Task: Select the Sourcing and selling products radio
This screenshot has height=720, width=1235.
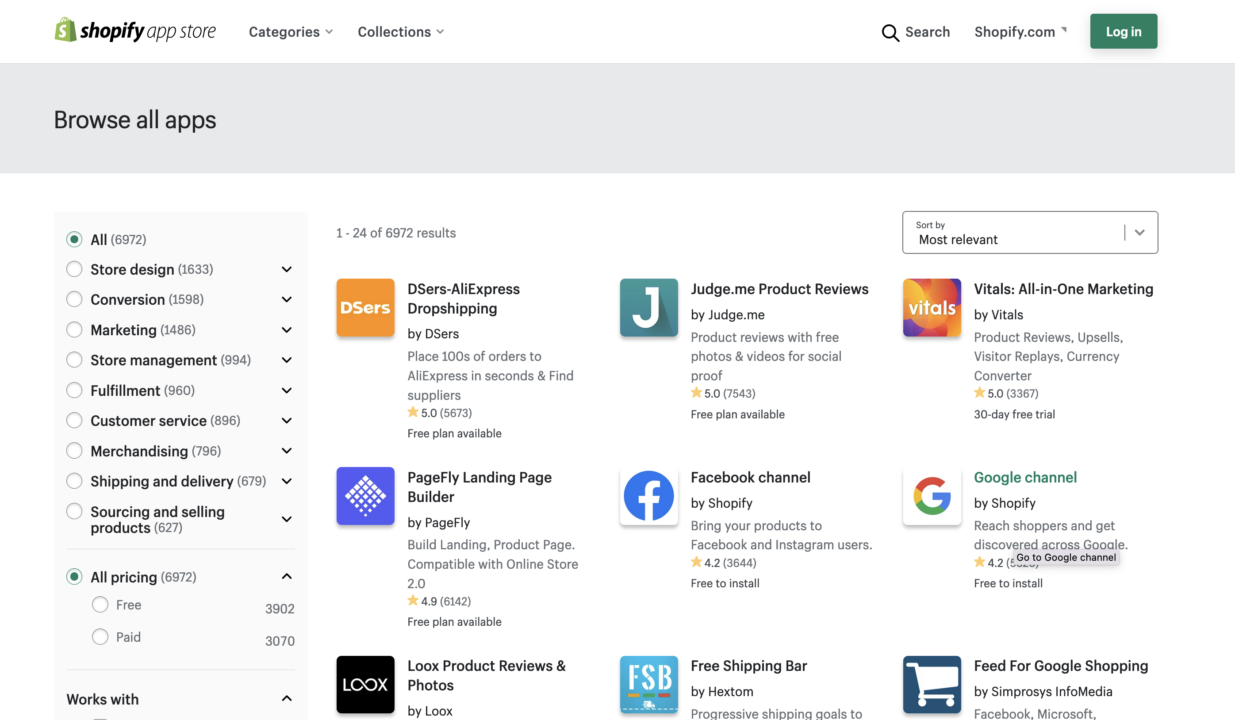Action: [74, 512]
